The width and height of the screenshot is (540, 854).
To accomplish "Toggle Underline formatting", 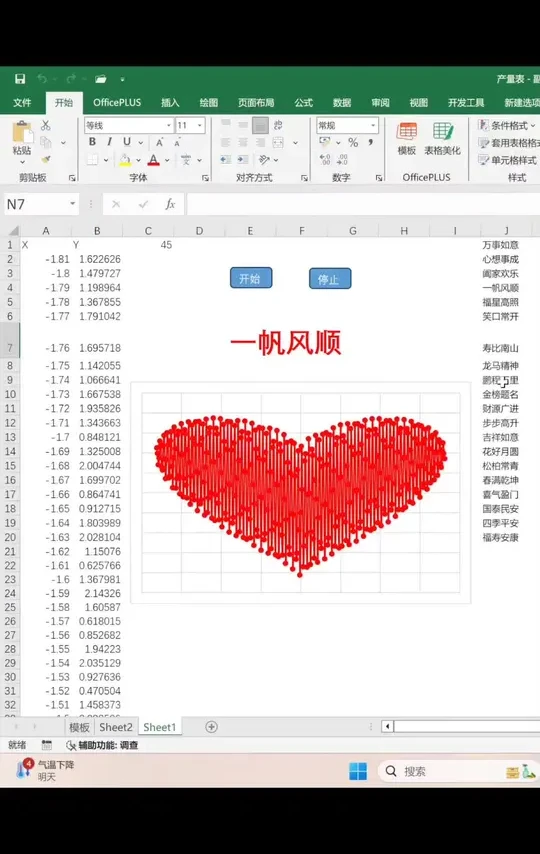I will [127, 142].
